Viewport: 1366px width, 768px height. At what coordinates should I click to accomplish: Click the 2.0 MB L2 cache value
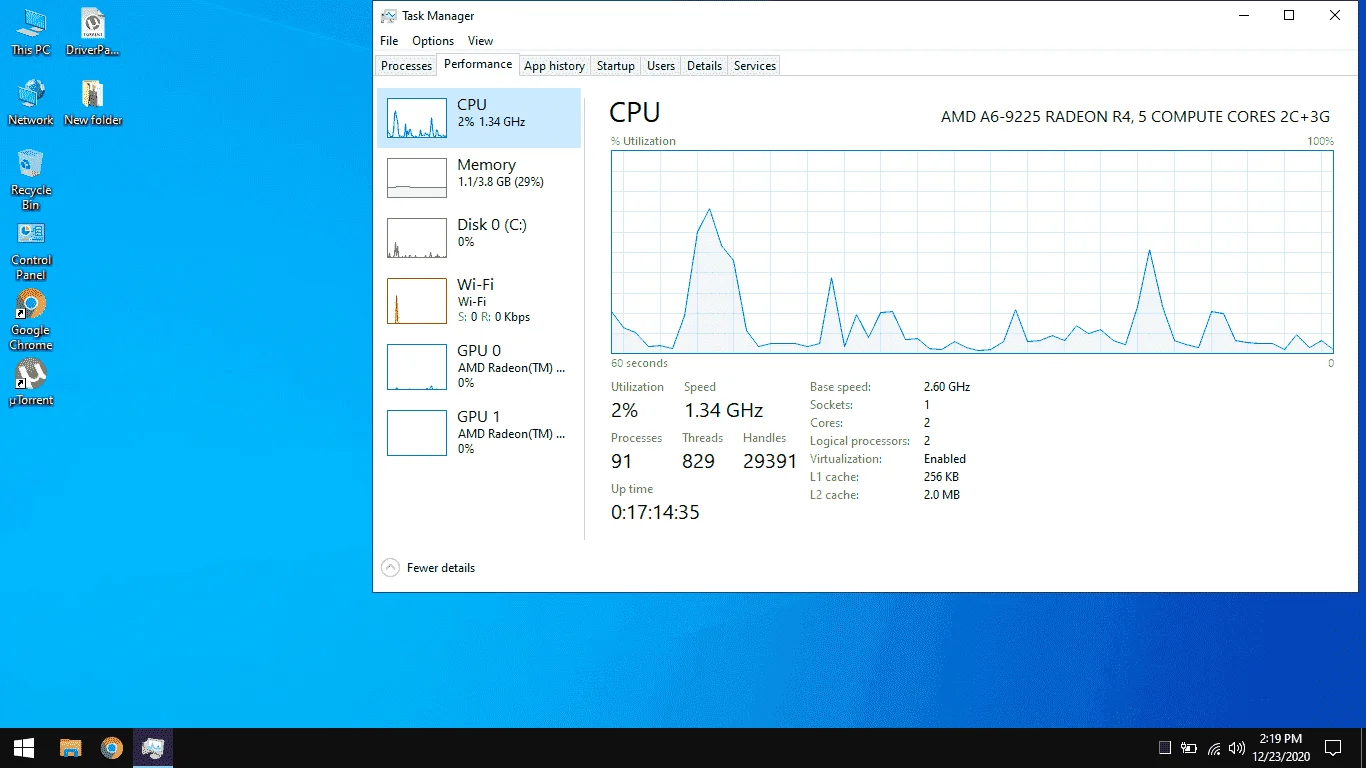[942, 495]
